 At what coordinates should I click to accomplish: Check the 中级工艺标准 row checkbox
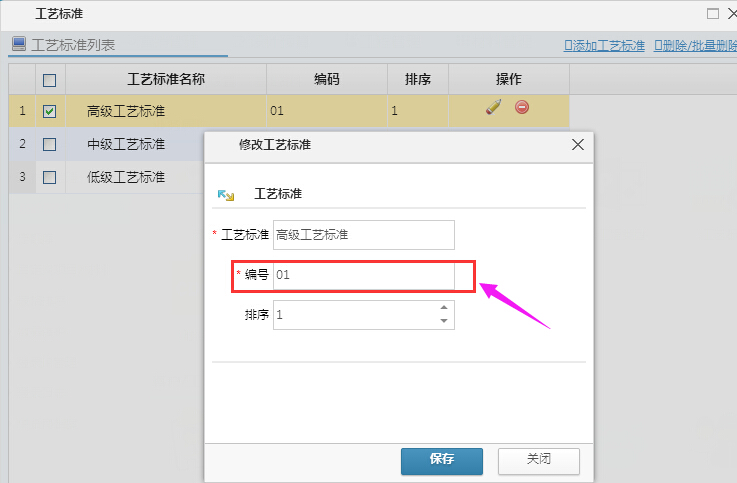click(x=49, y=145)
